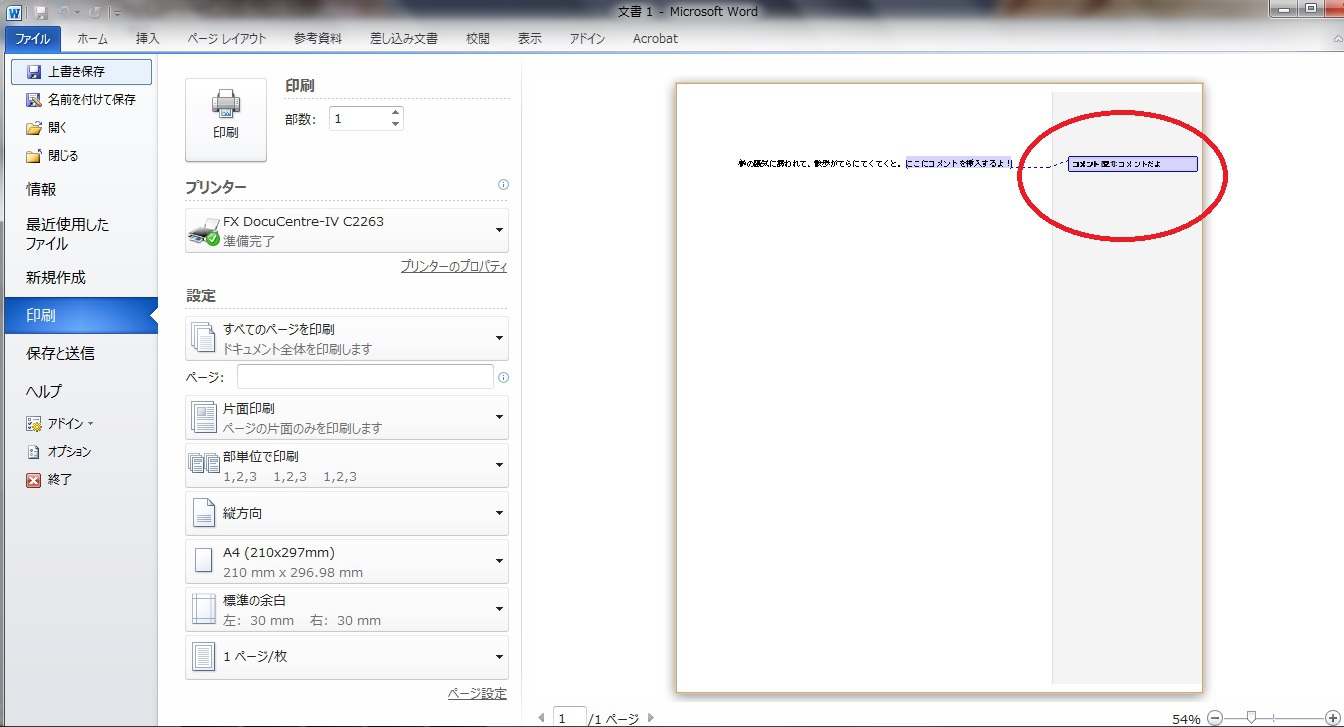Image resolution: width=1344 pixels, height=727 pixels.
Task: Open プリンターのプロパティ link
Action: 453,267
